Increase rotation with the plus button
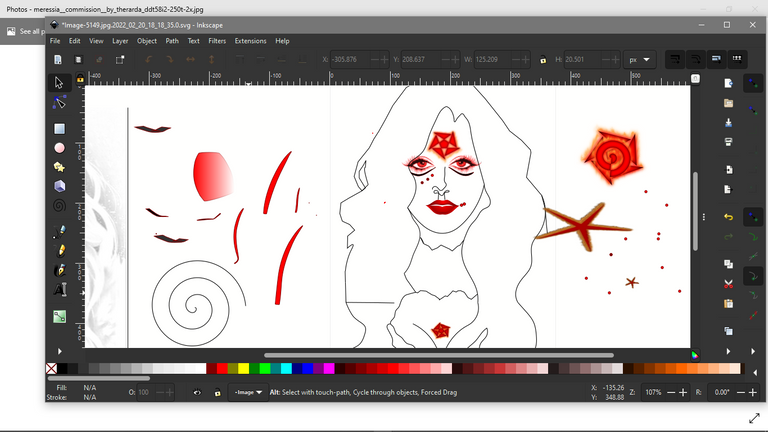Image resolution: width=768 pixels, height=432 pixels. (753, 392)
